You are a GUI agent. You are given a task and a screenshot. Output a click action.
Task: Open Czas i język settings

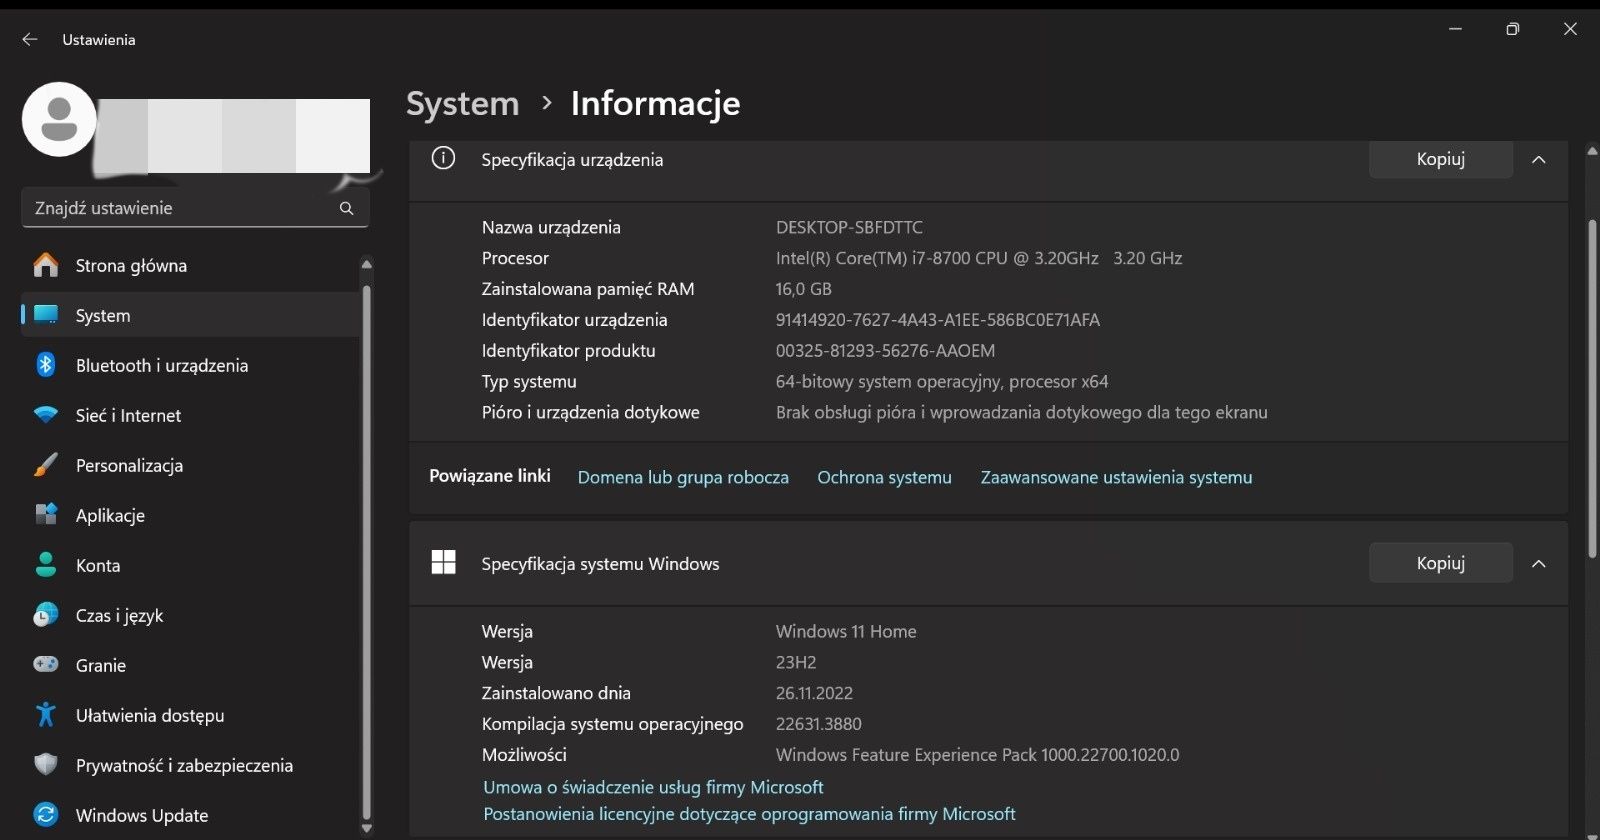(x=190, y=615)
